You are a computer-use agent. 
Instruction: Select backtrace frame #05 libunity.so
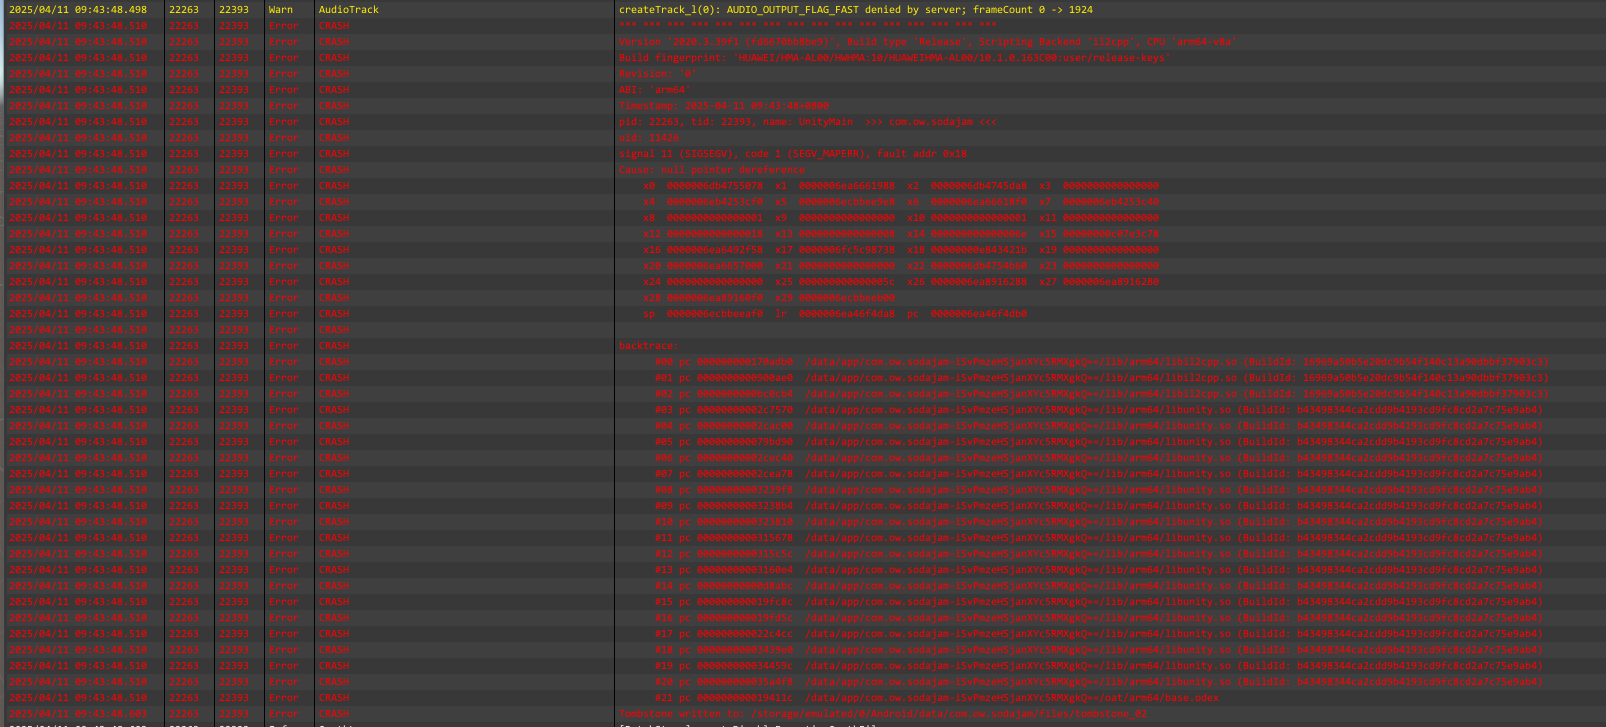click(x=1099, y=442)
